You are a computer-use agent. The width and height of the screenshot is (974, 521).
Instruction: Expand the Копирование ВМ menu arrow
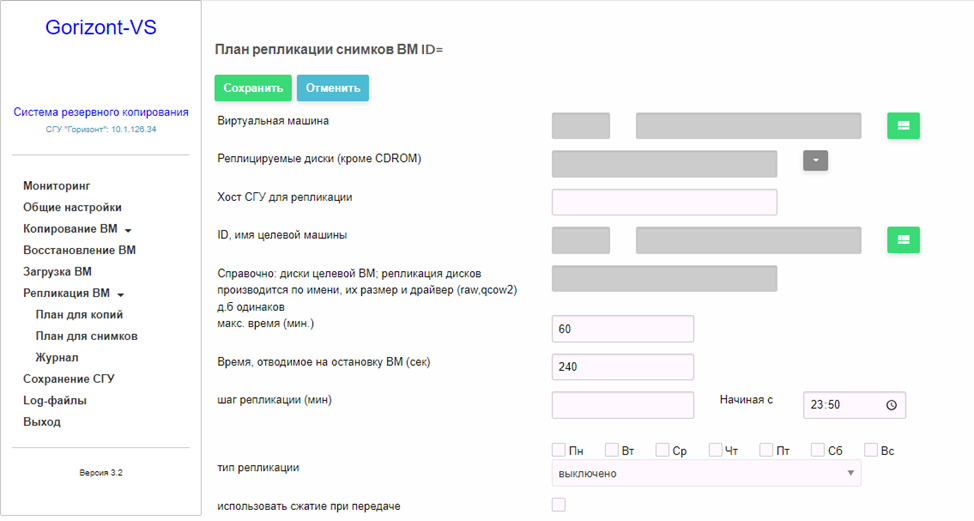pos(128,230)
